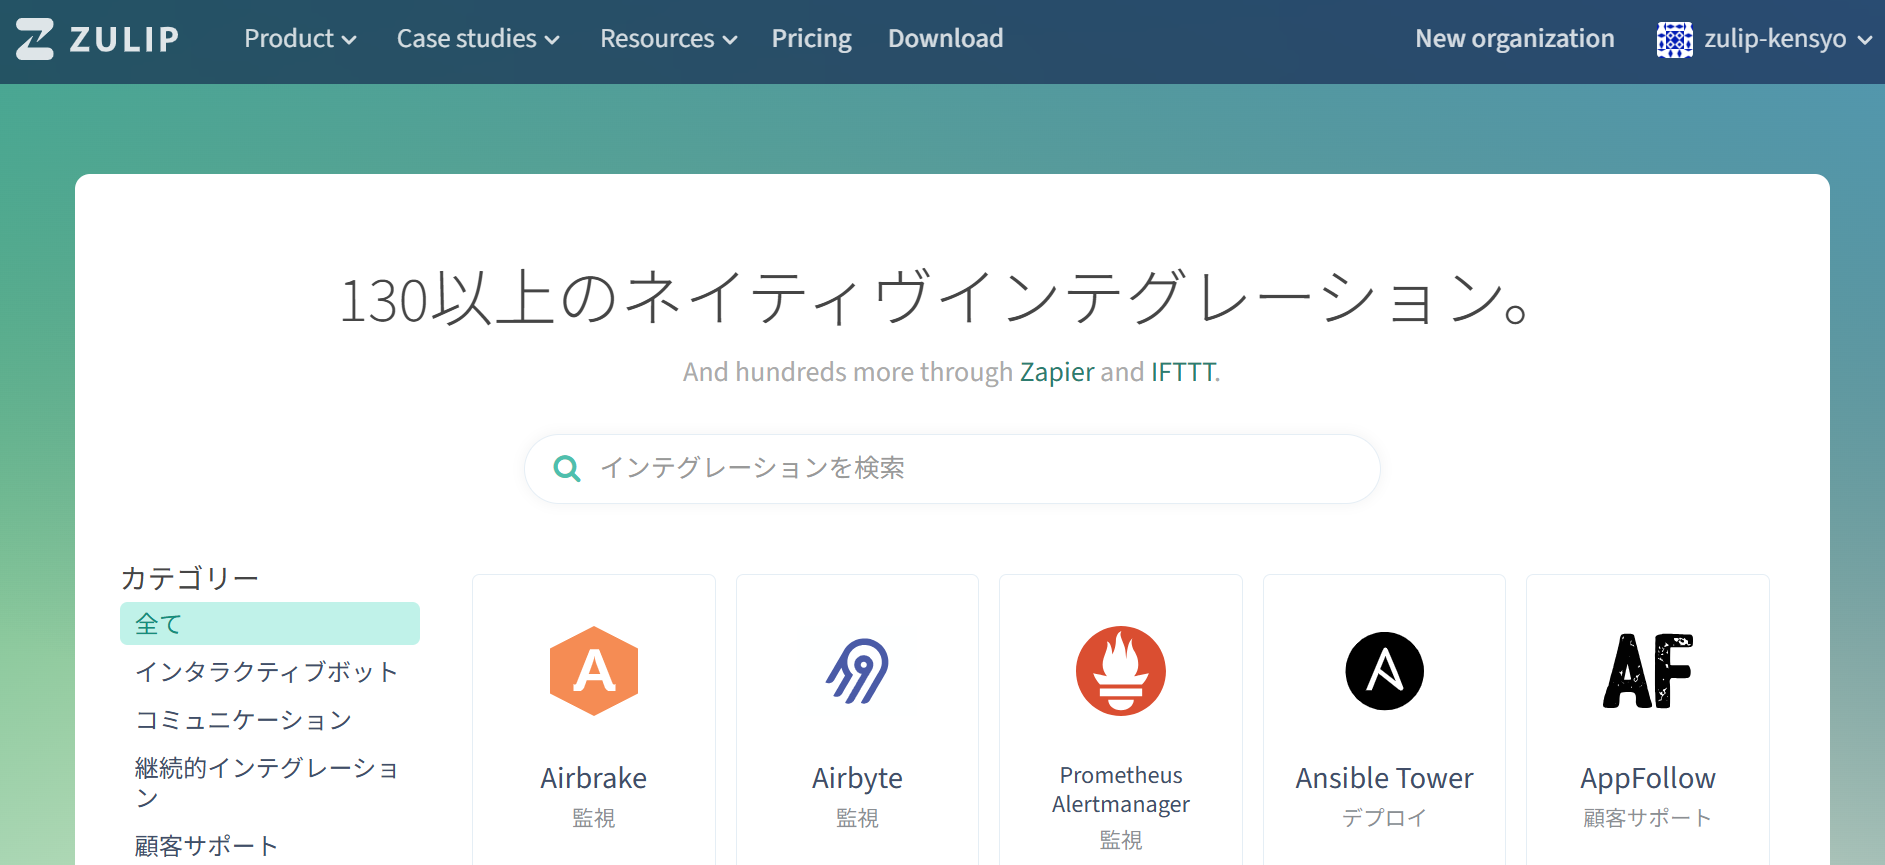The image size is (1885, 865).
Task: Expand the Resources menu
Action: [668, 39]
